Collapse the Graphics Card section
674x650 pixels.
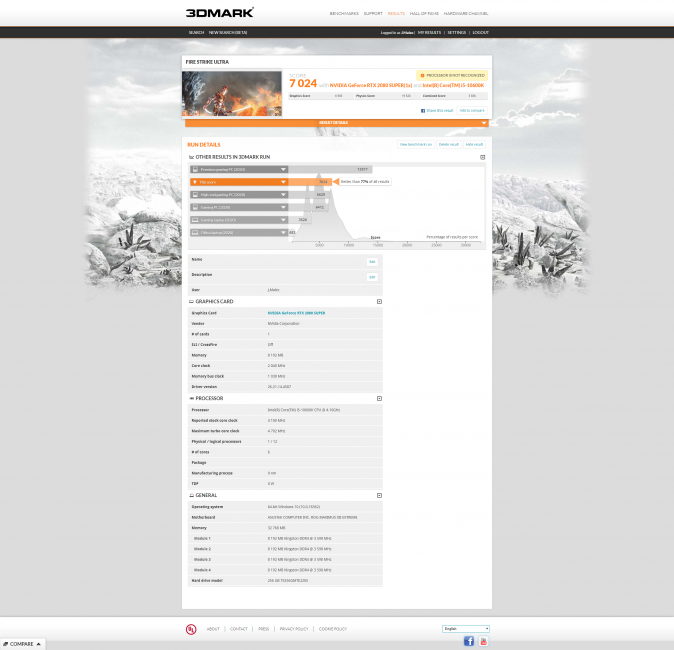click(x=379, y=302)
